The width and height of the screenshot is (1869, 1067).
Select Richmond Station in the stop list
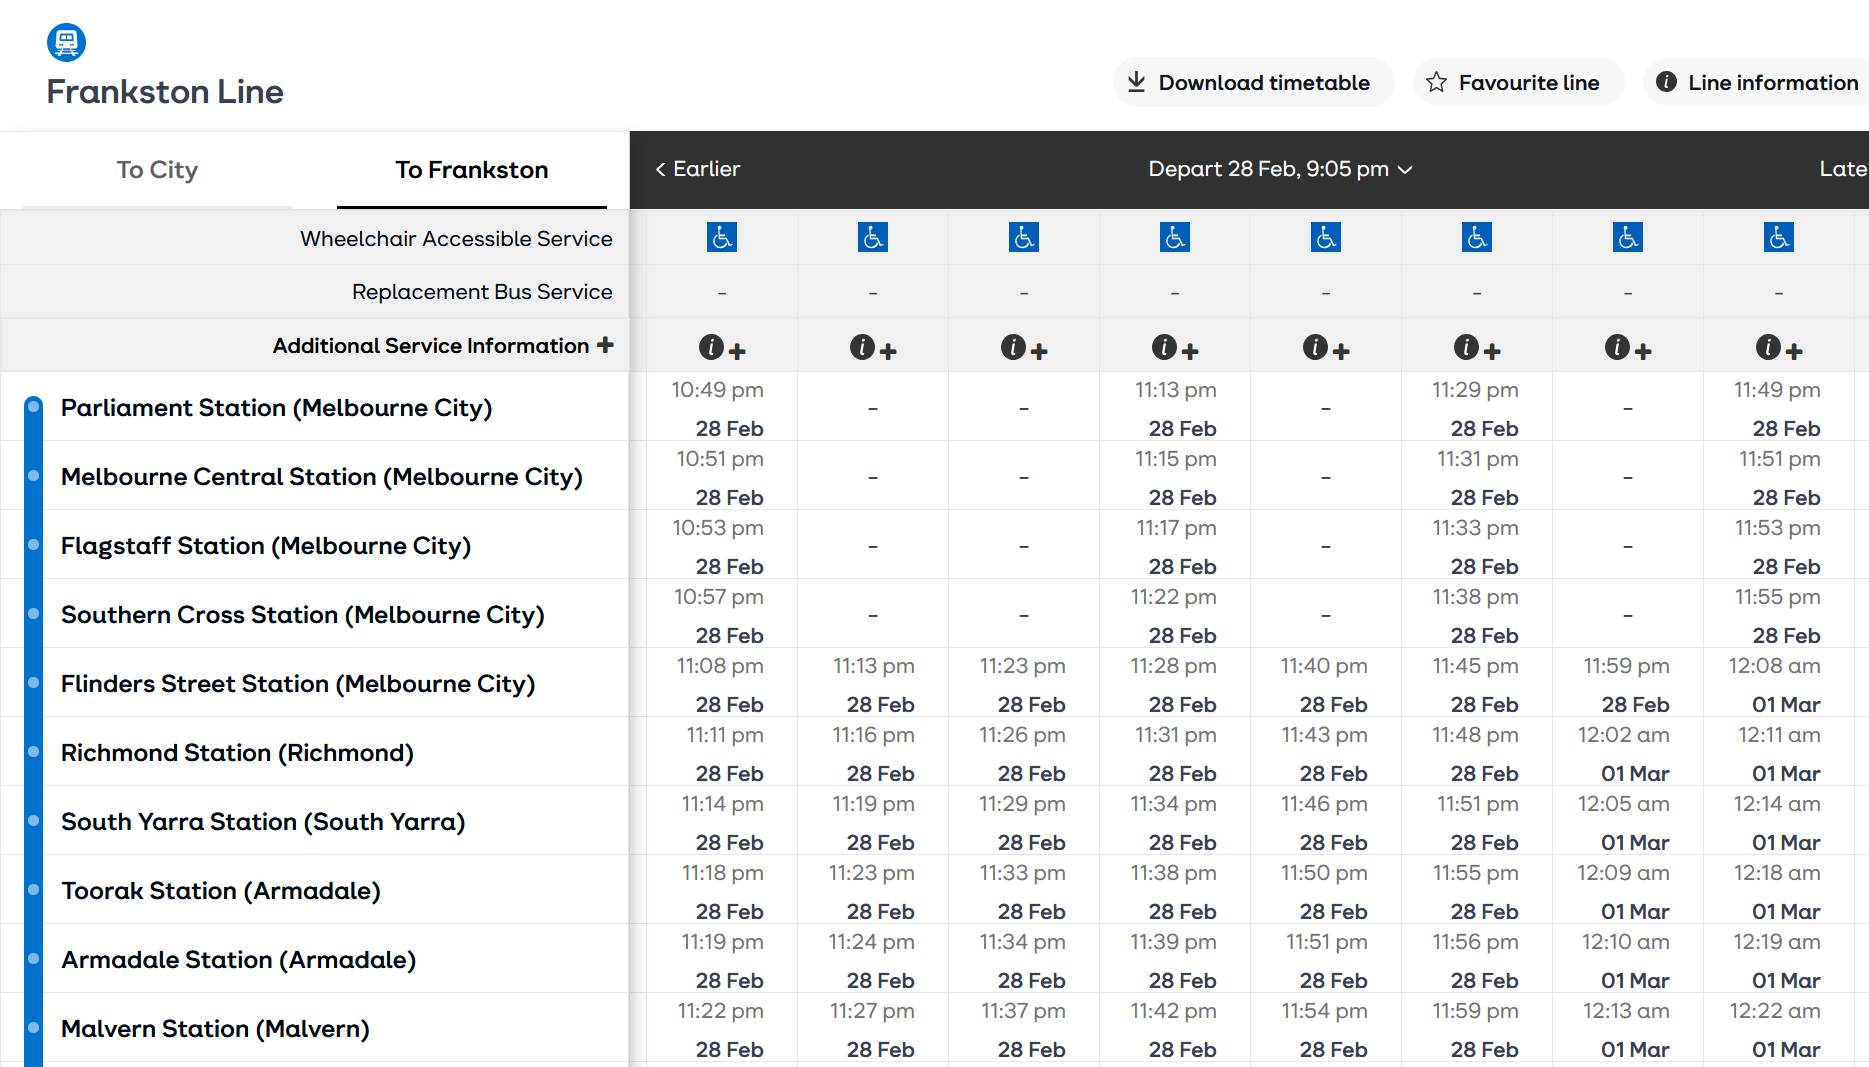click(237, 753)
